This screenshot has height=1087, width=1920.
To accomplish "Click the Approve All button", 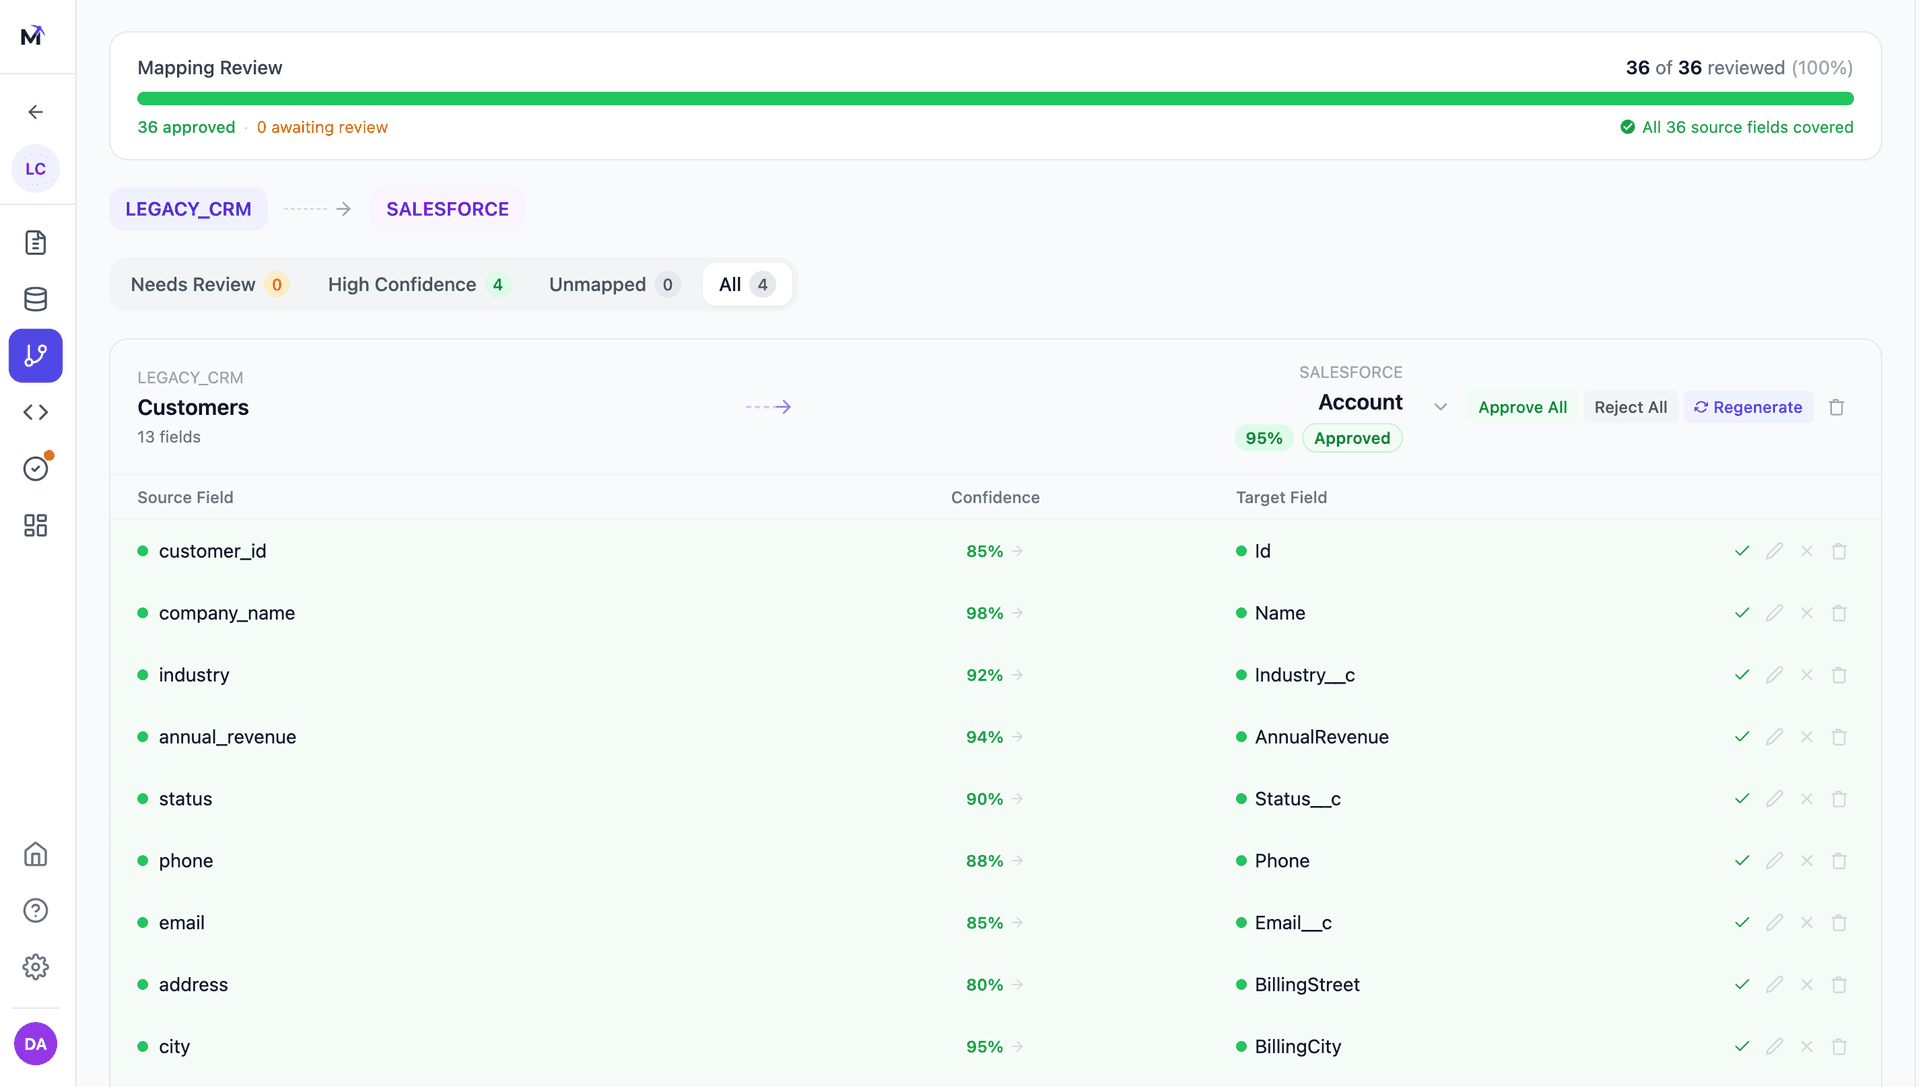I will click(1521, 407).
